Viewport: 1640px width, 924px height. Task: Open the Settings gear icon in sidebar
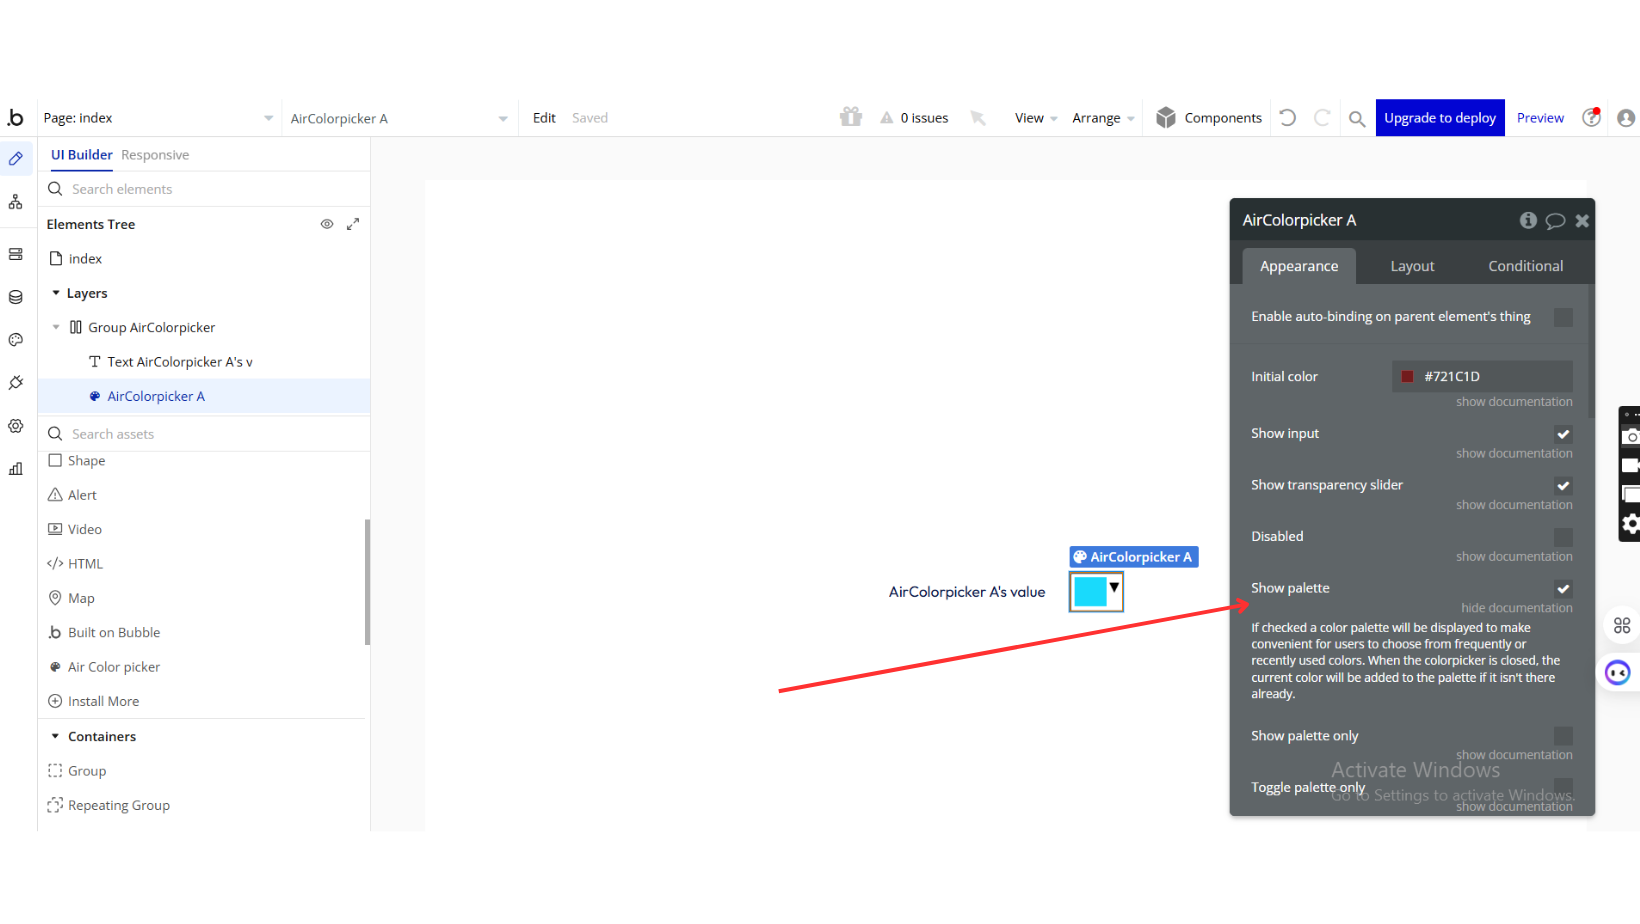[x=16, y=426]
